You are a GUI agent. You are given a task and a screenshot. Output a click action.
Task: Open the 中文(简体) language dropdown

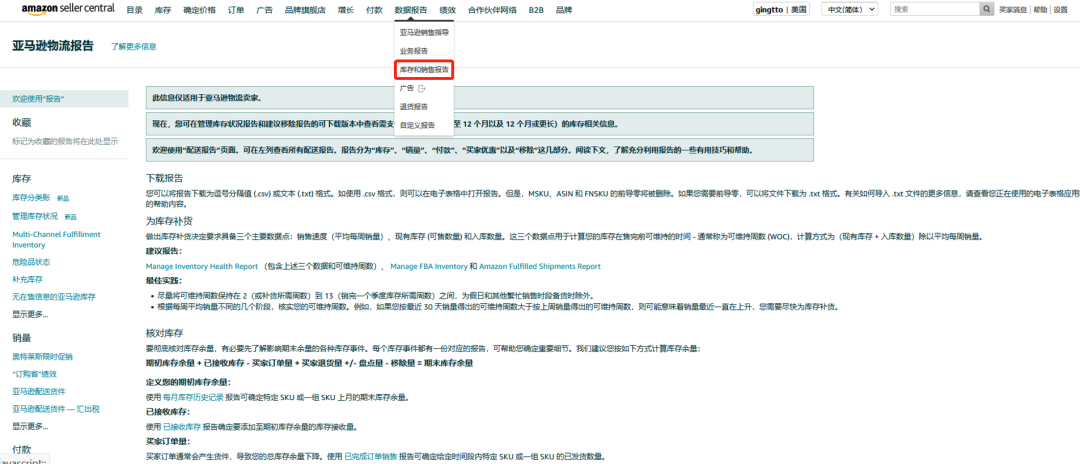point(849,9)
